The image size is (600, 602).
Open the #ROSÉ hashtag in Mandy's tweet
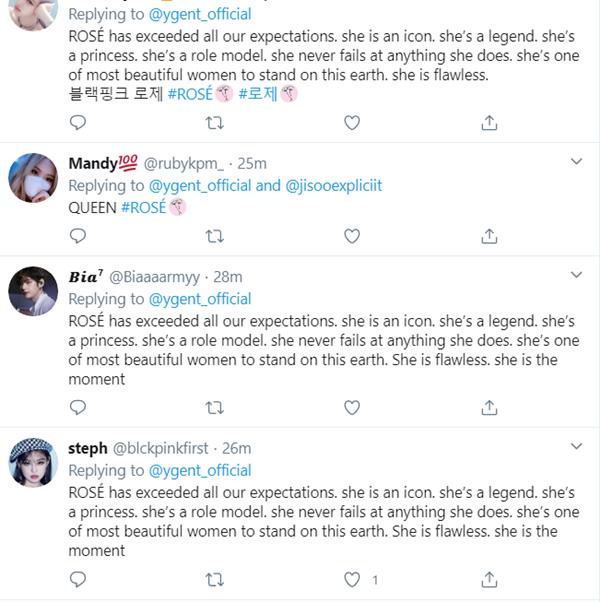tap(143, 207)
